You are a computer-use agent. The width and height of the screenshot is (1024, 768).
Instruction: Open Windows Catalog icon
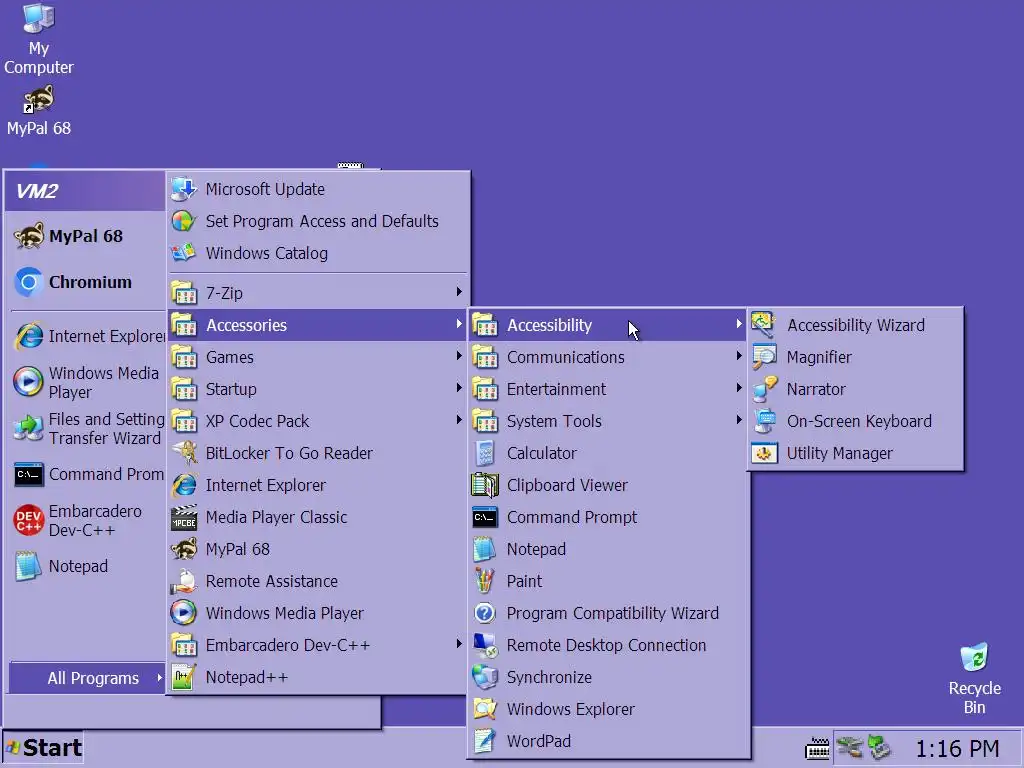[x=184, y=253]
